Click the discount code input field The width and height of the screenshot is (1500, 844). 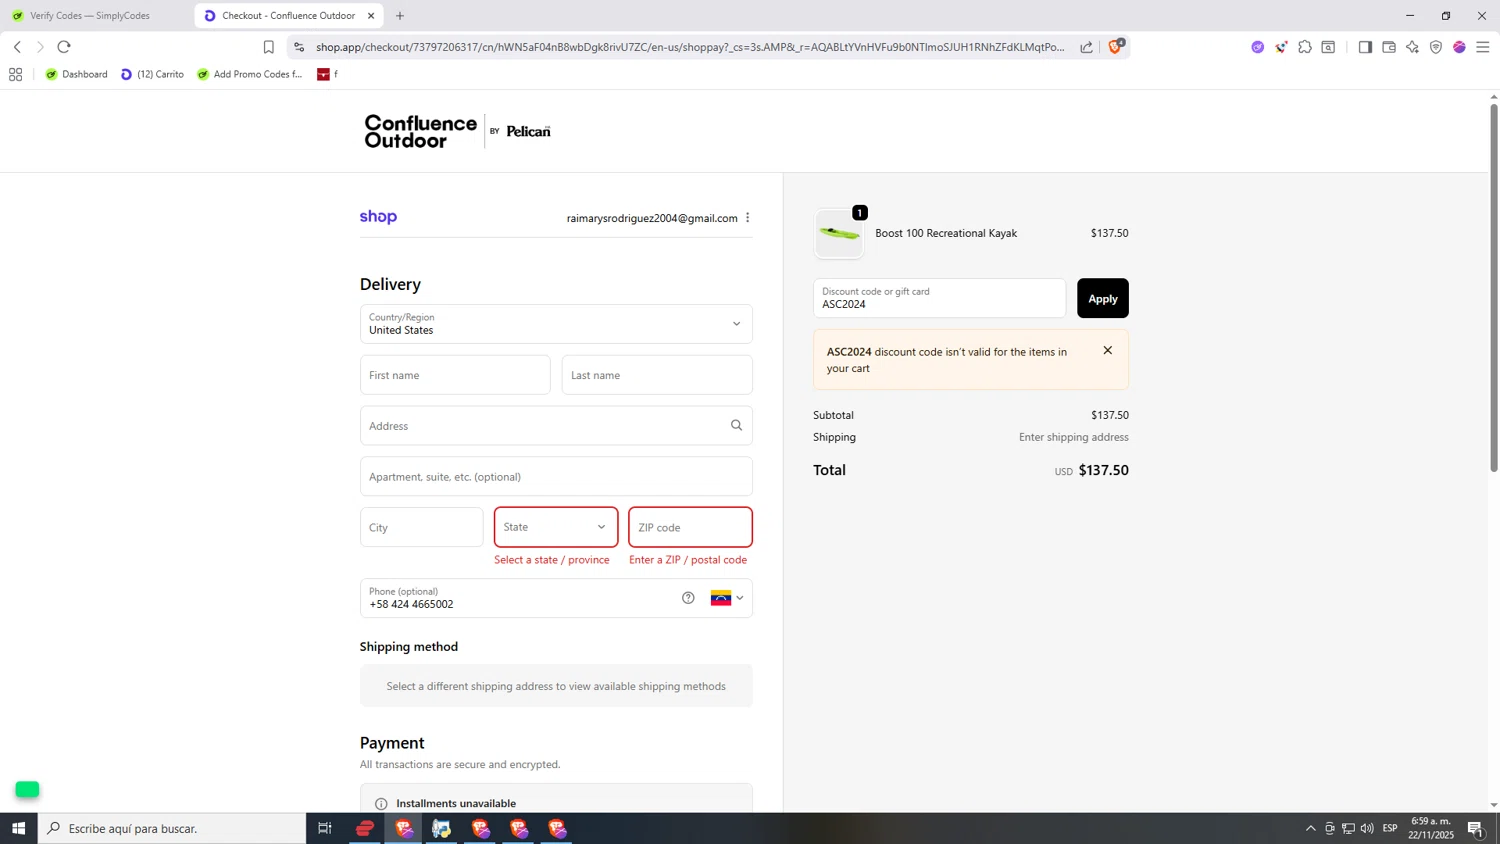pyautogui.click(x=939, y=298)
